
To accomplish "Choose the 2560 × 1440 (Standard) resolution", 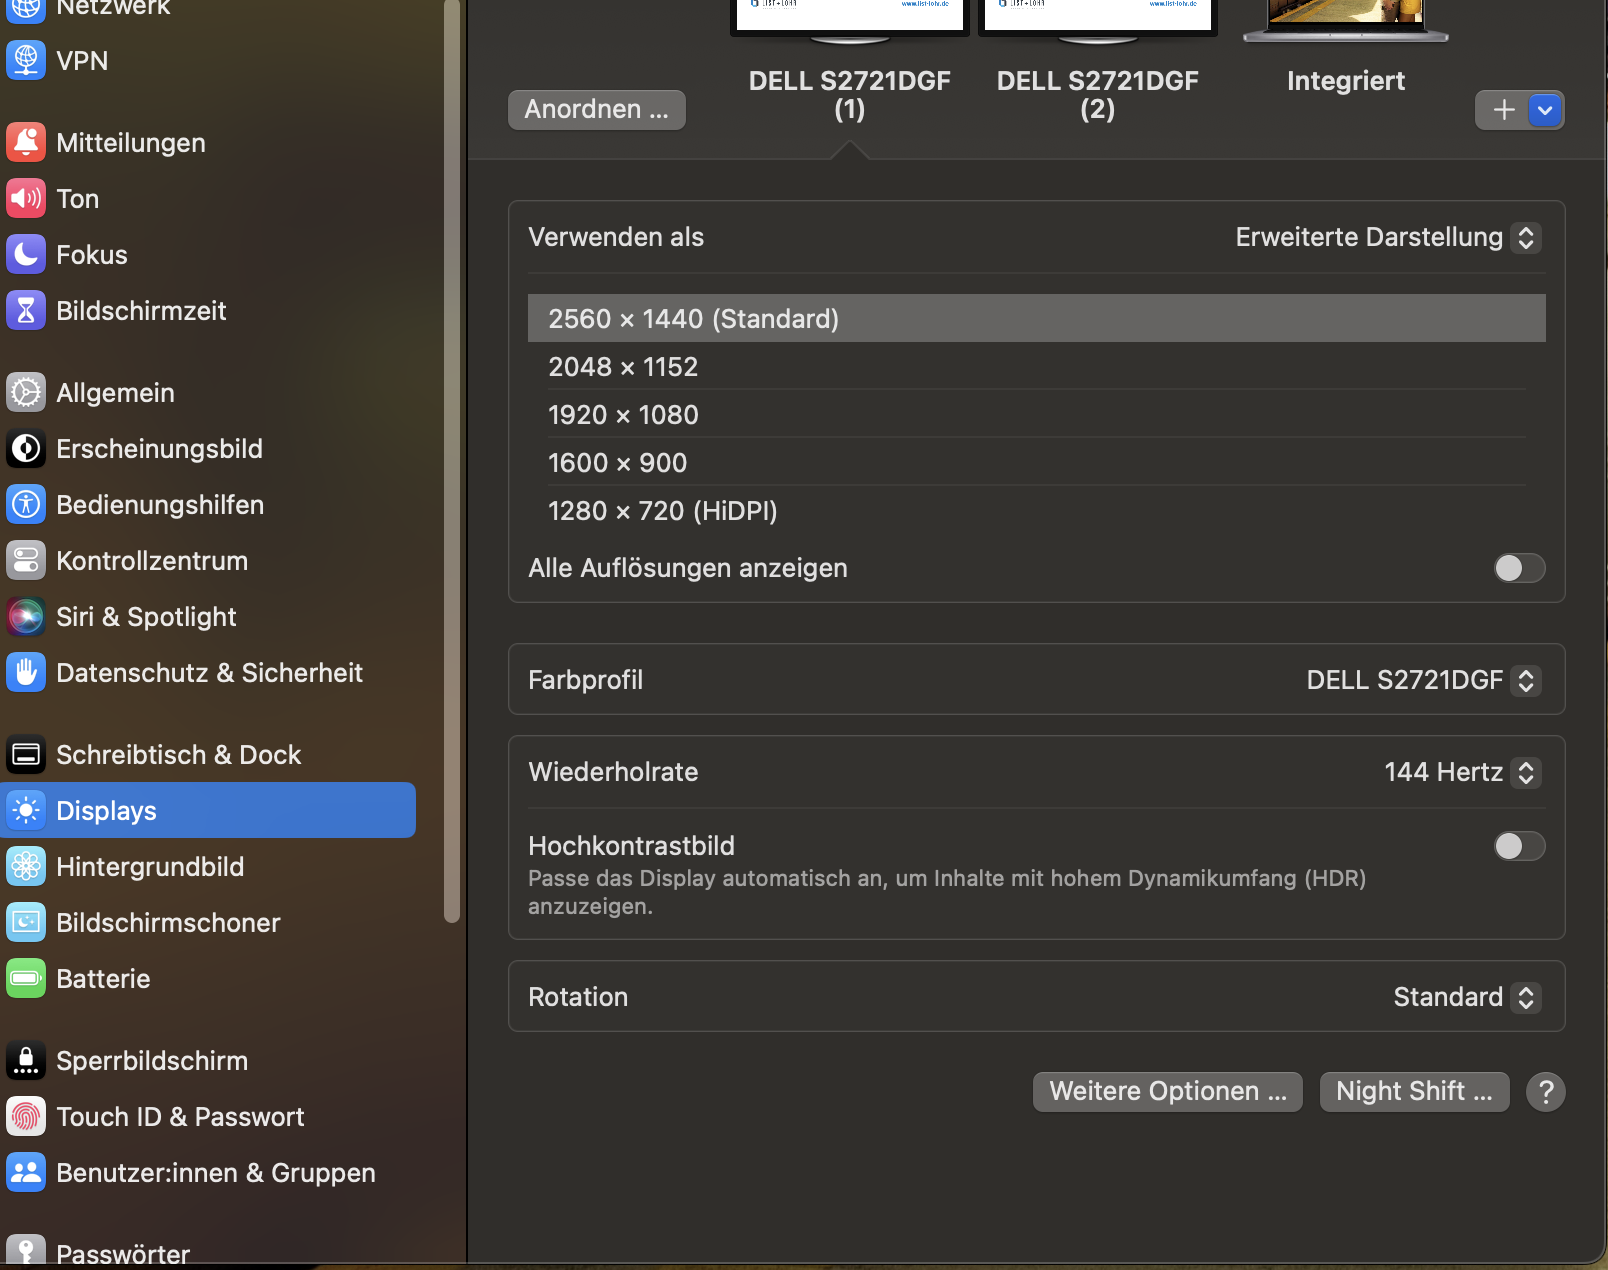I will pyautogui.click(x=1037, y=318).
